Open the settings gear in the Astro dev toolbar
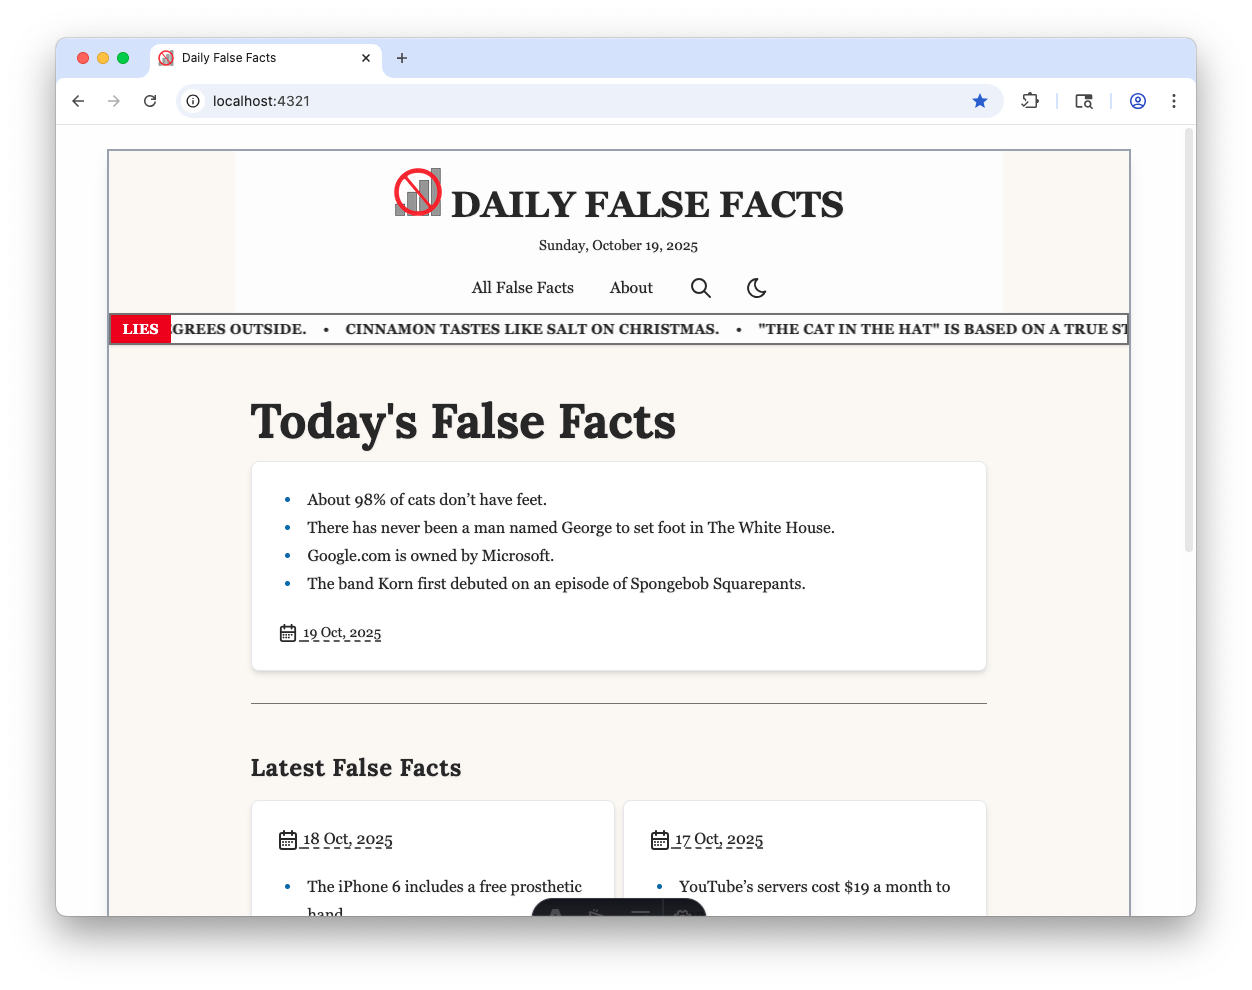This screenshot has width=1252, height=990. (x=684, y=912)
